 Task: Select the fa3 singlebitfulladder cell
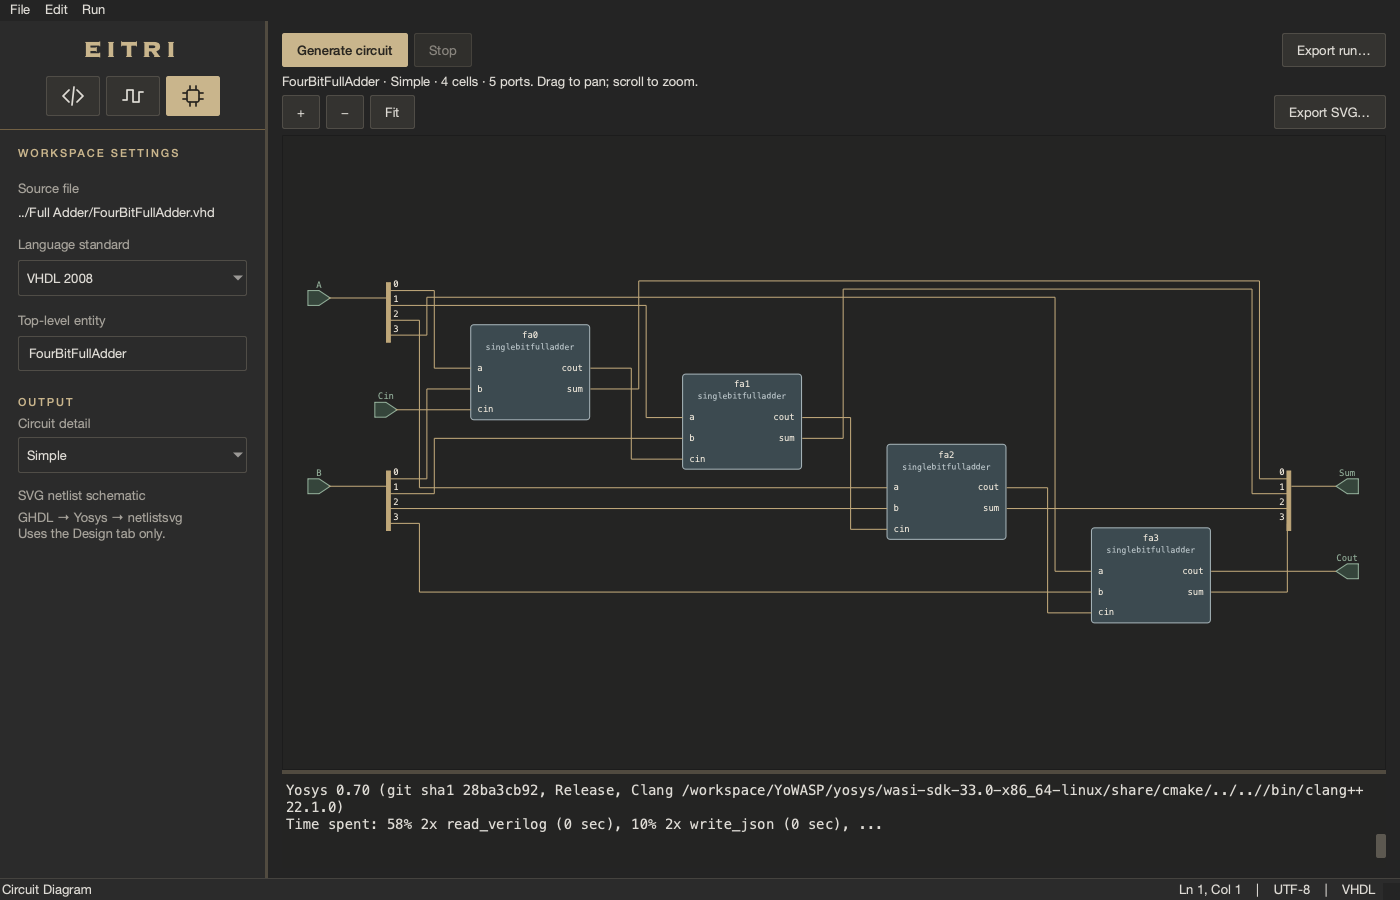pyautogui.click(x=1151, y=575)
